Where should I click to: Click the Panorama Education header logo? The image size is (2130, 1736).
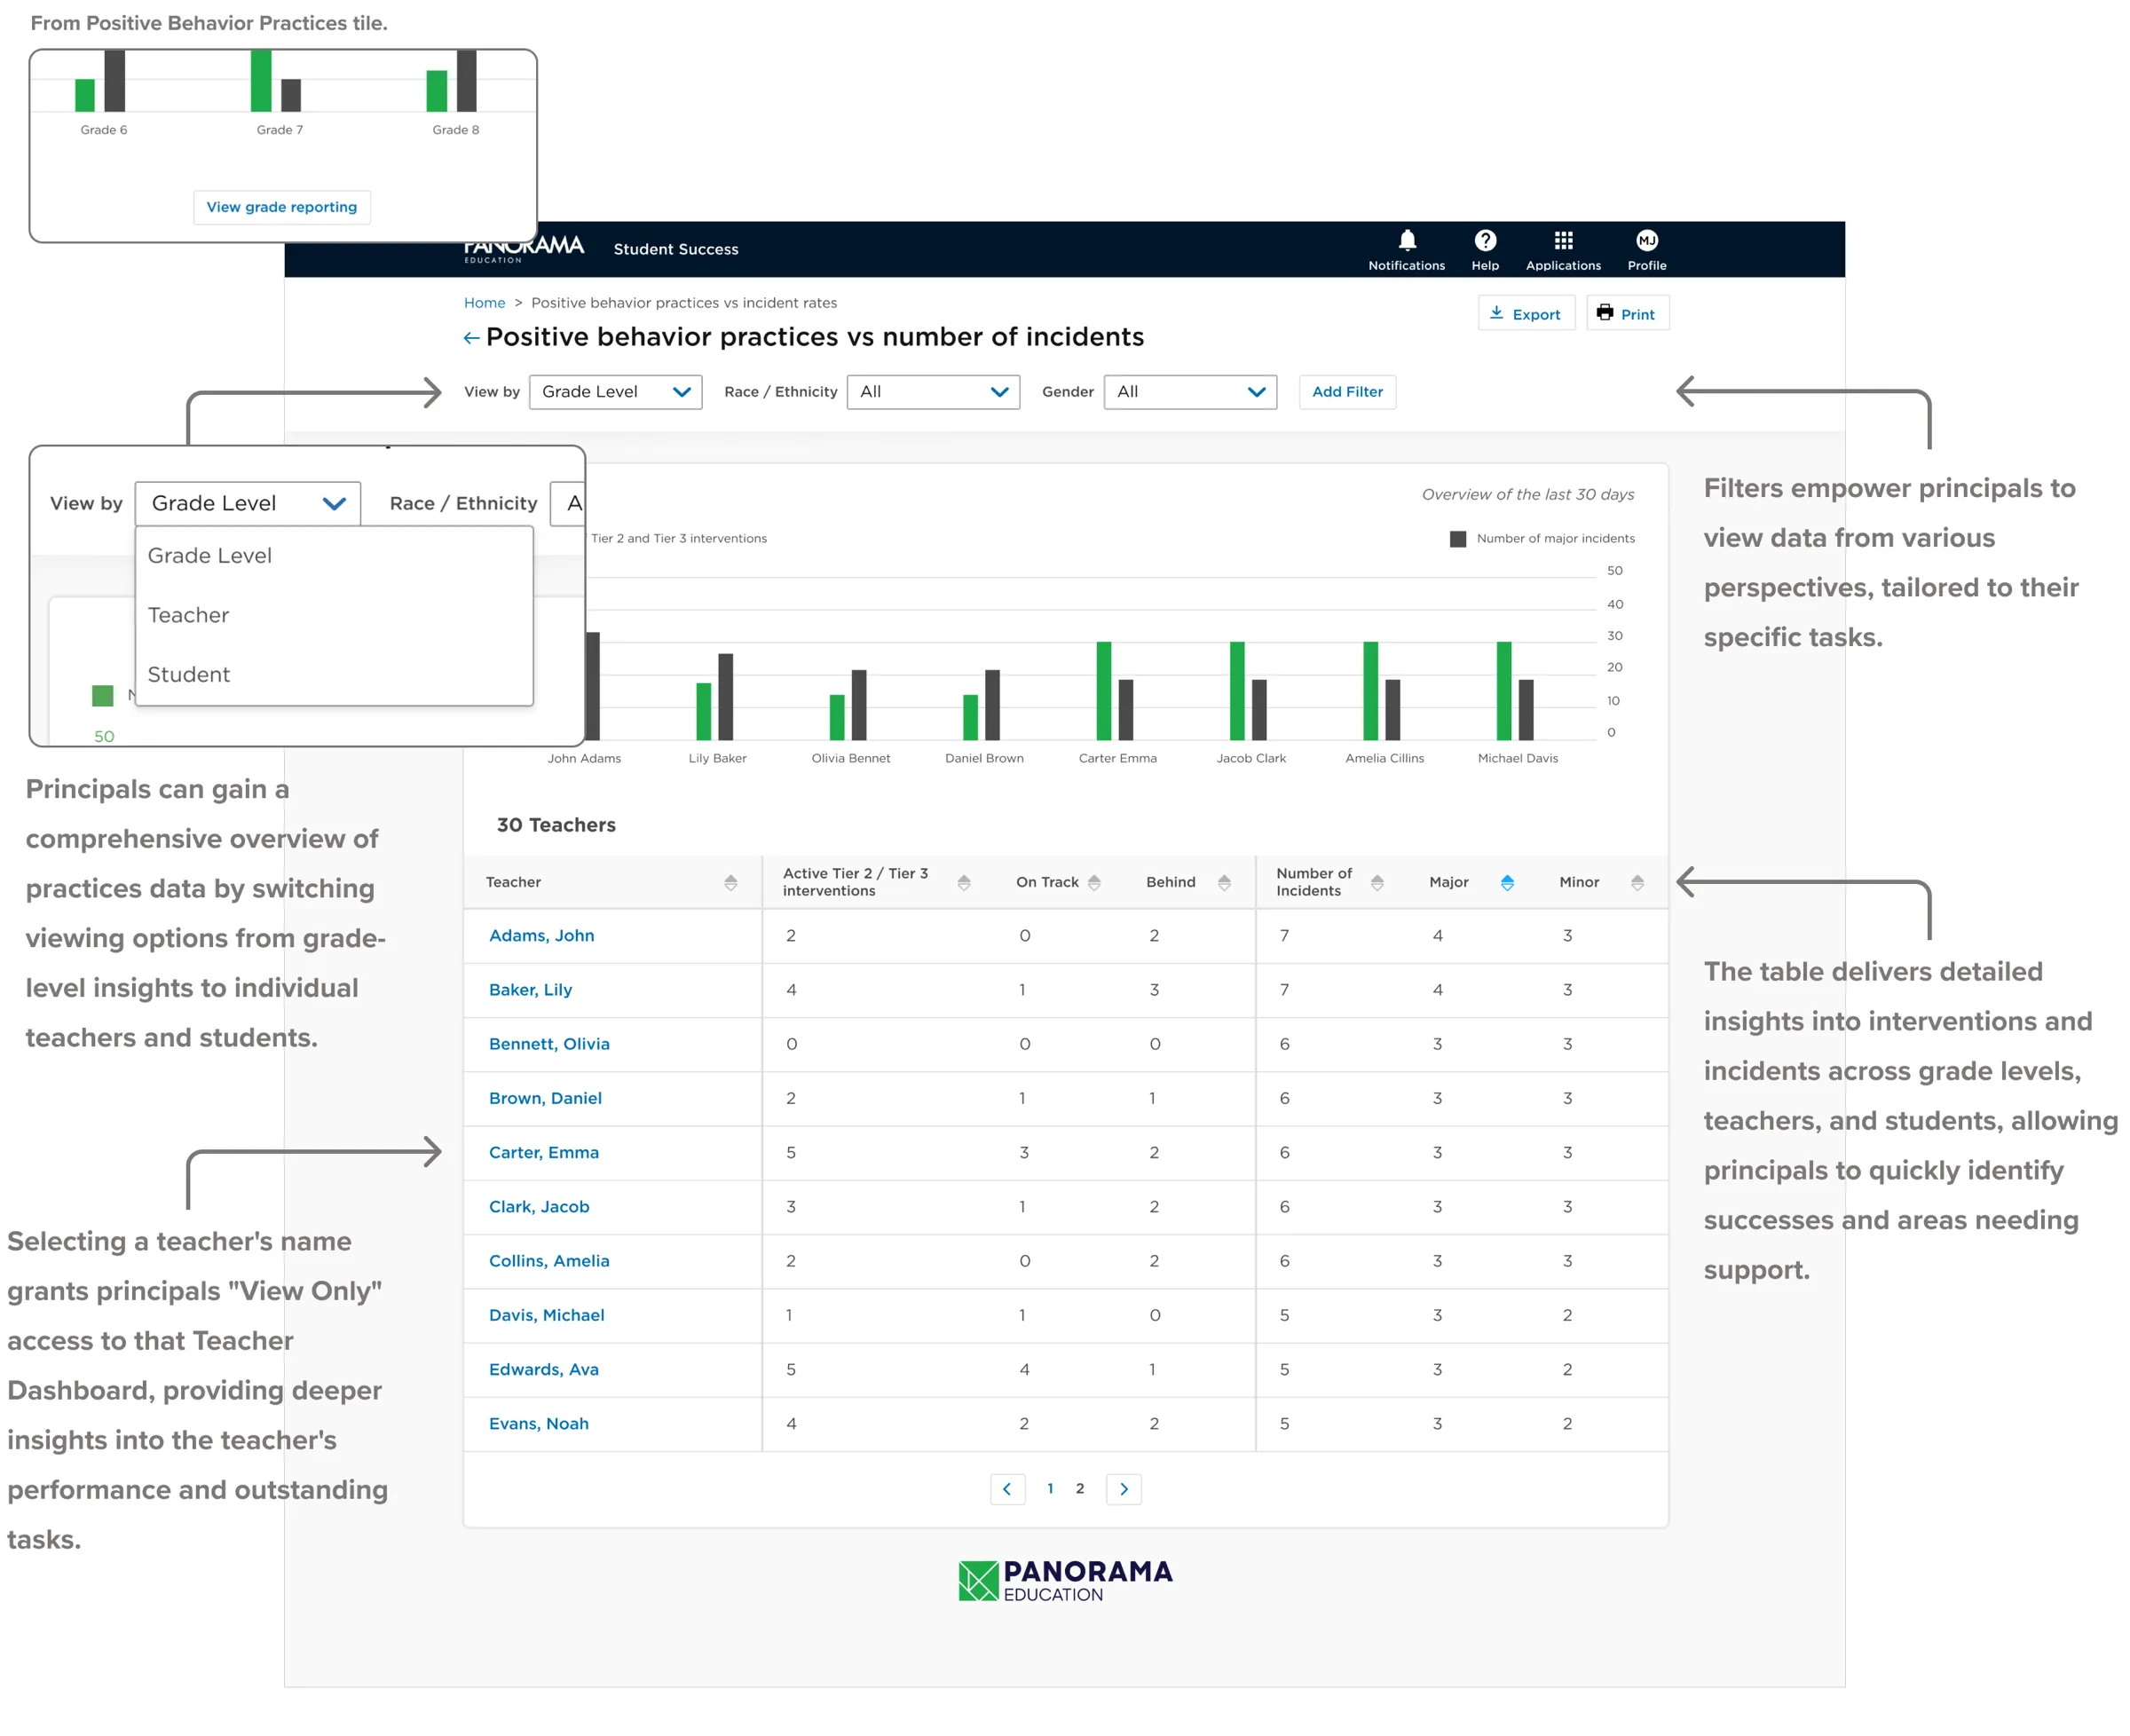pos(523,250)
